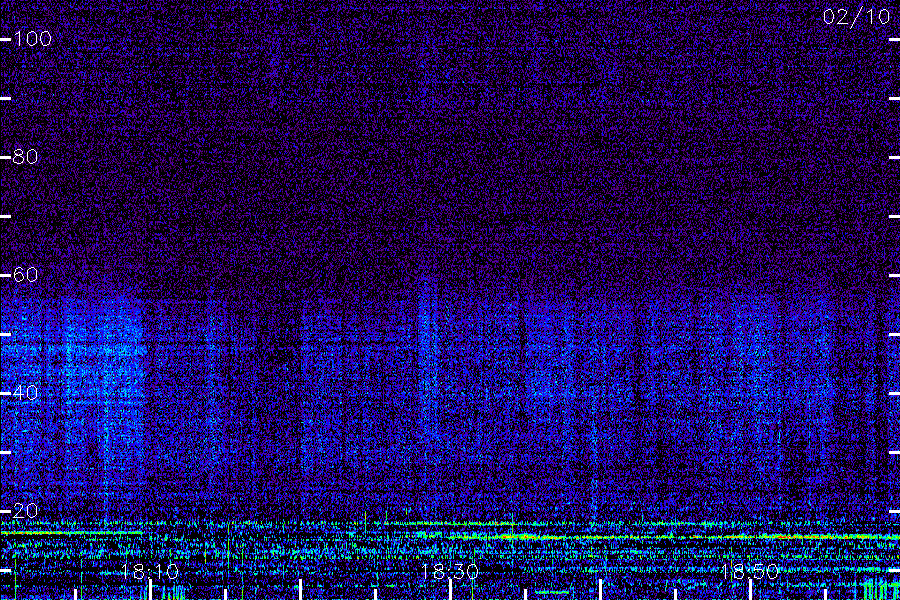This screenshot has width=900, height=600.
Task: Click the 80 frequency axis label
Action: pos(26,156)
